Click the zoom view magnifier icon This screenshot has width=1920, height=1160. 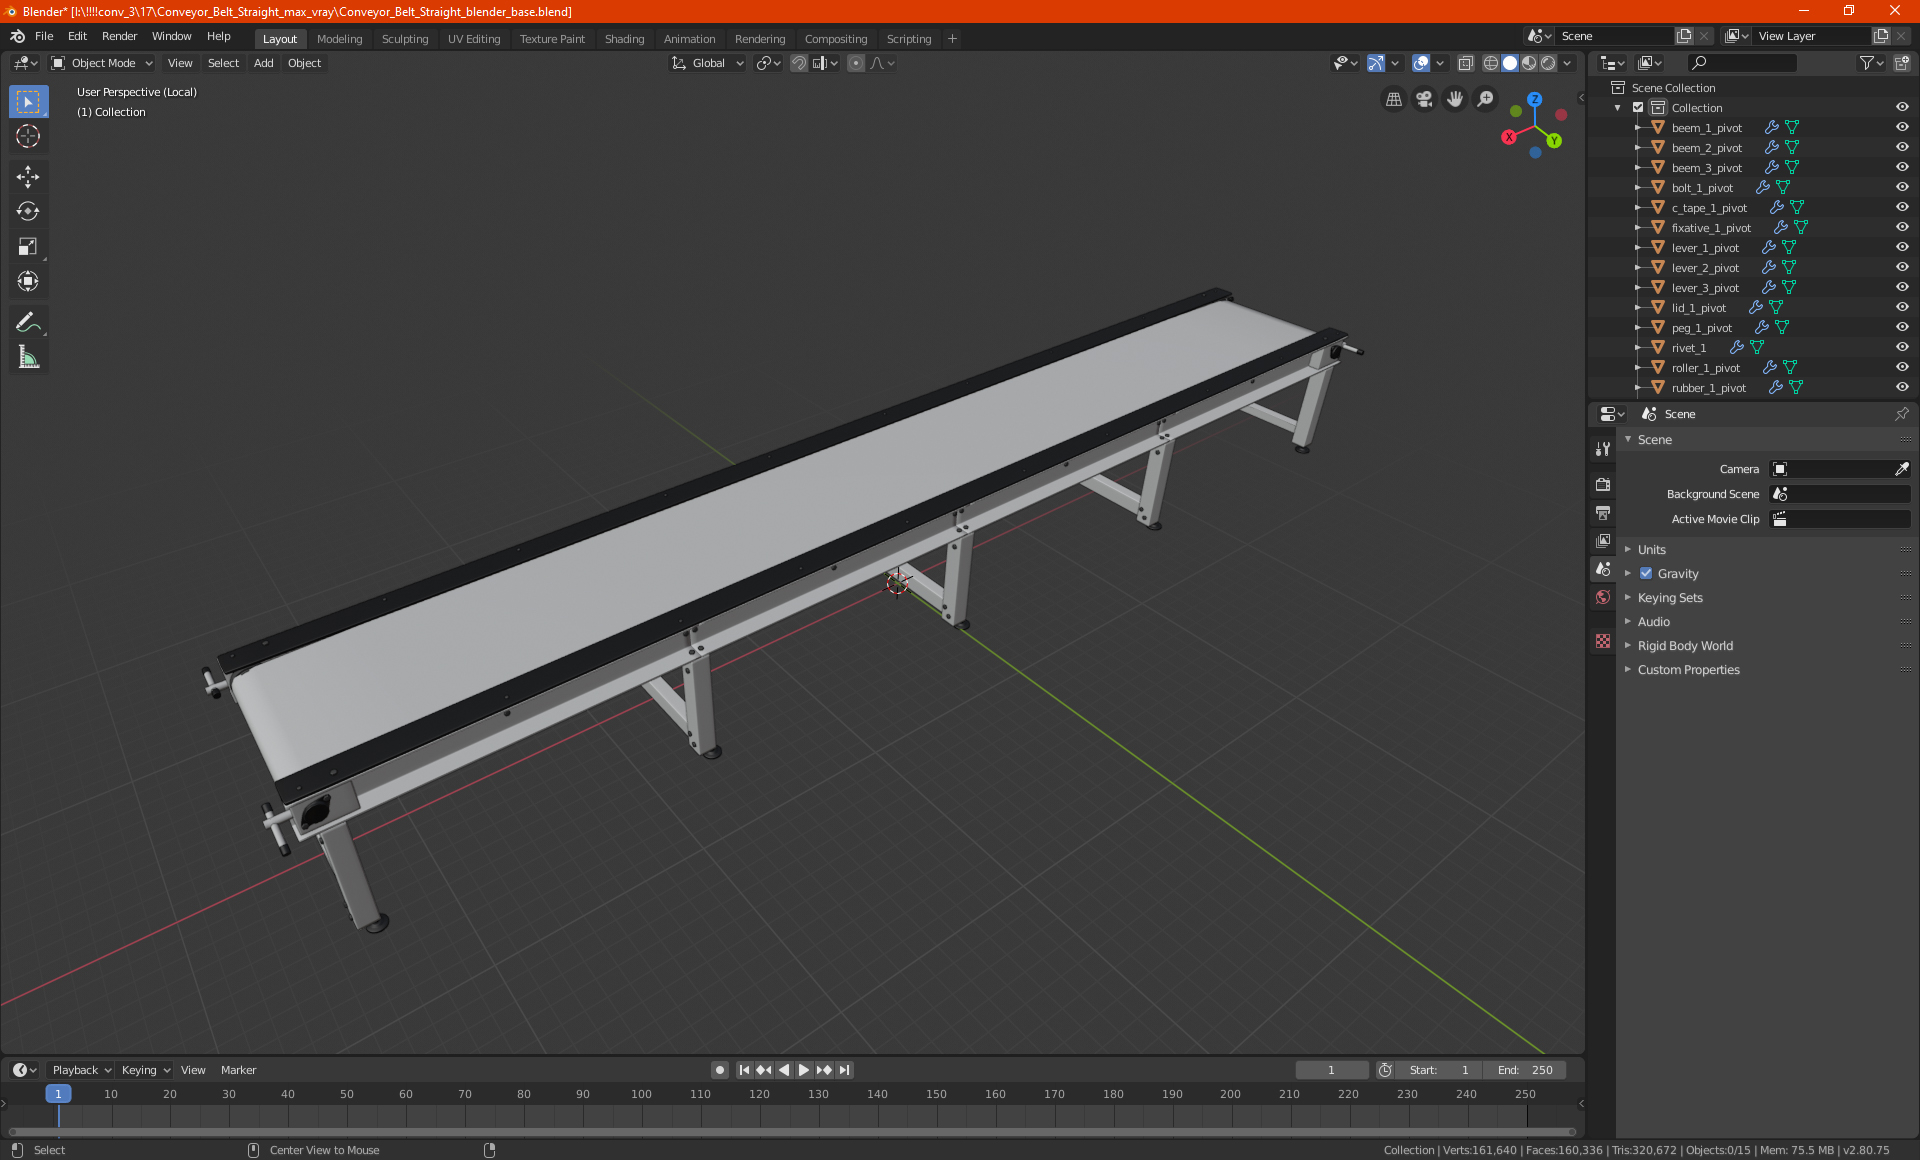point(1486,99)
